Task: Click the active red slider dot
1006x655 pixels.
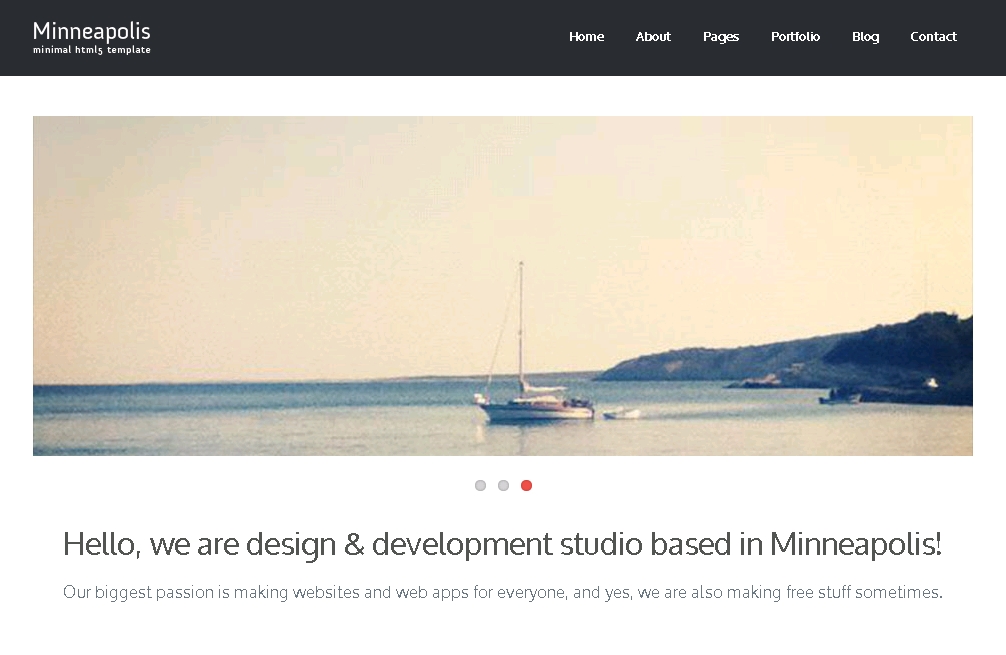Action: click(526, 486)
